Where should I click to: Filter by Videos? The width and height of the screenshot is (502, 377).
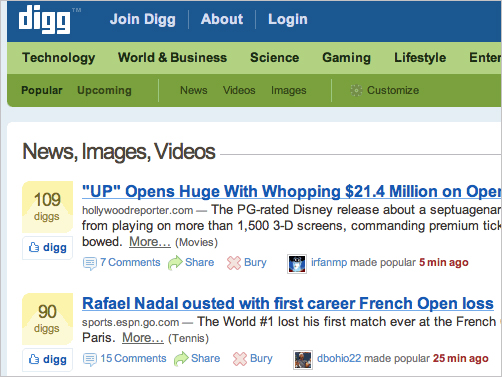[239, 90]
